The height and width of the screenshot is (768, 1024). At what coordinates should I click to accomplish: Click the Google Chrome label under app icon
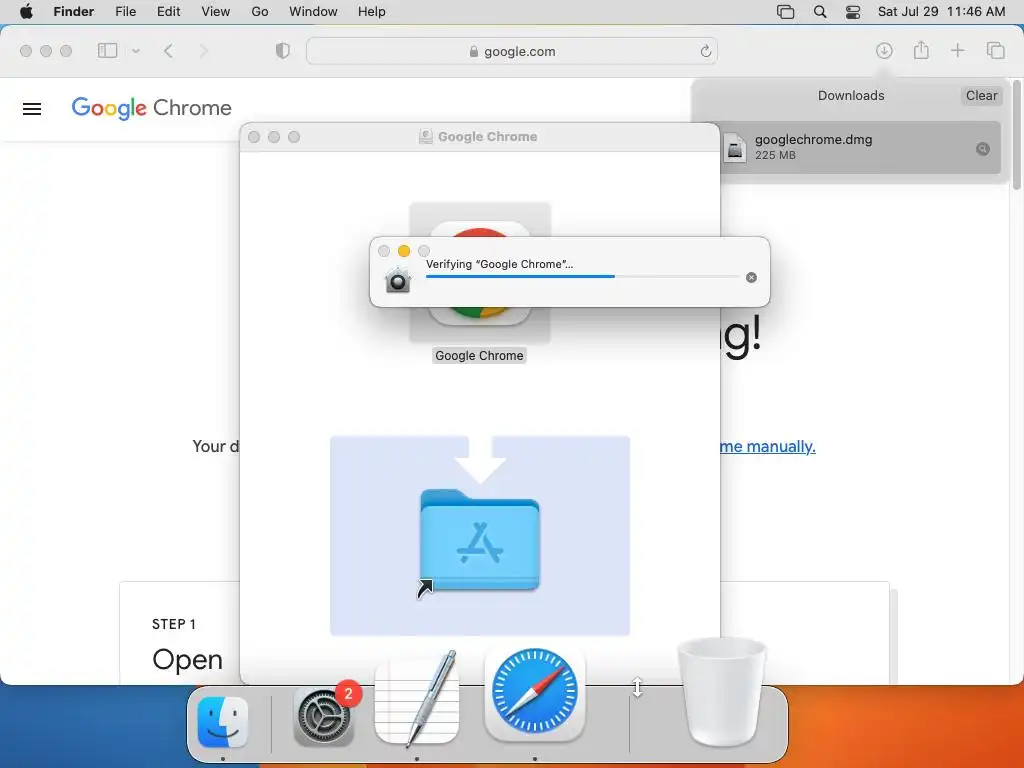tap(479, 356)
